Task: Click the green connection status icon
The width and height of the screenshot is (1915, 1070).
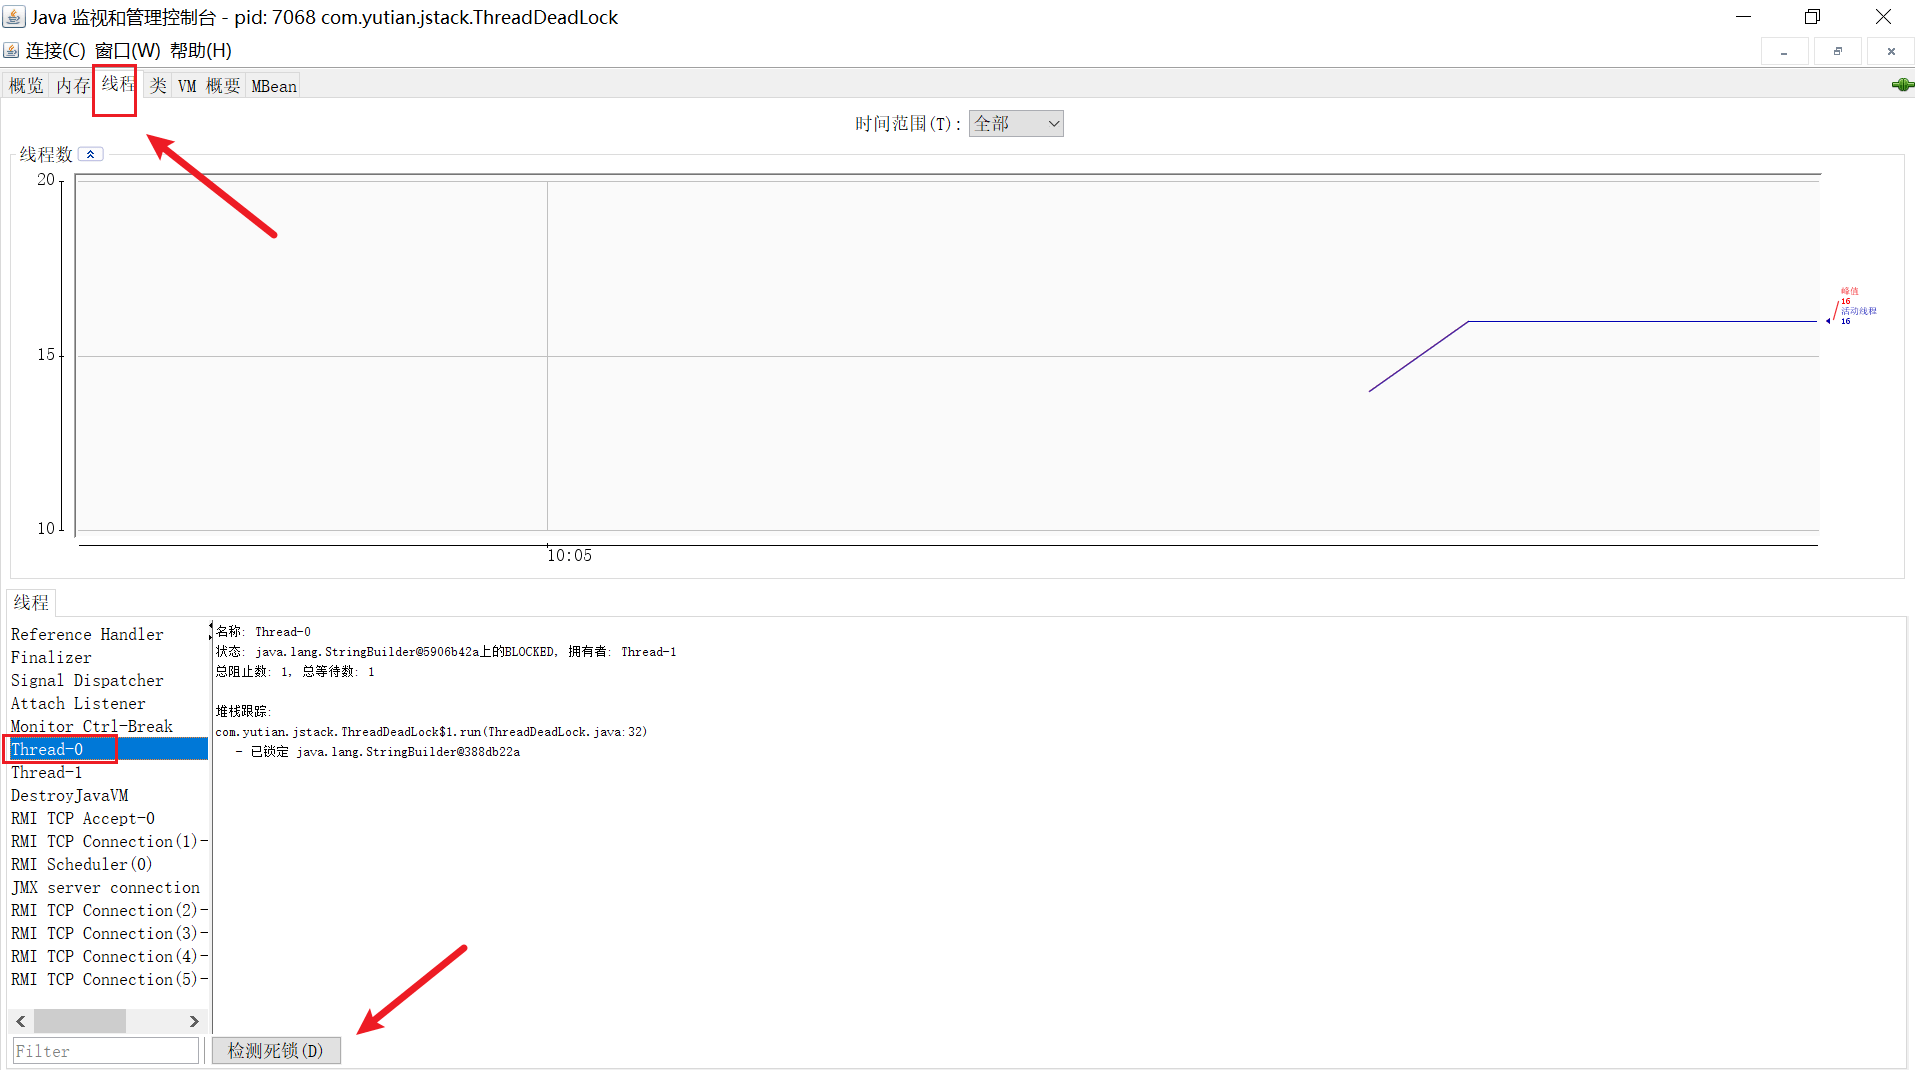Action: [x=1902, y=85]
